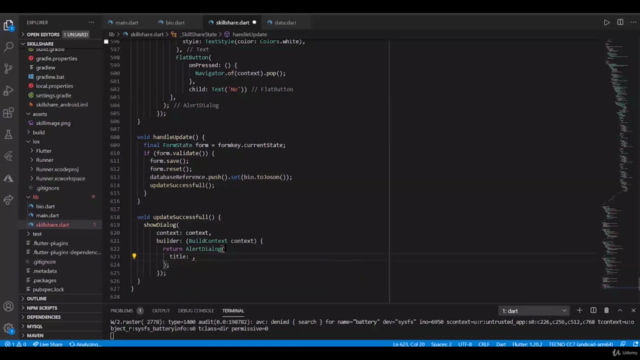Maximize the panel with the up chevron
640x360 pixels.
point(620,311)
